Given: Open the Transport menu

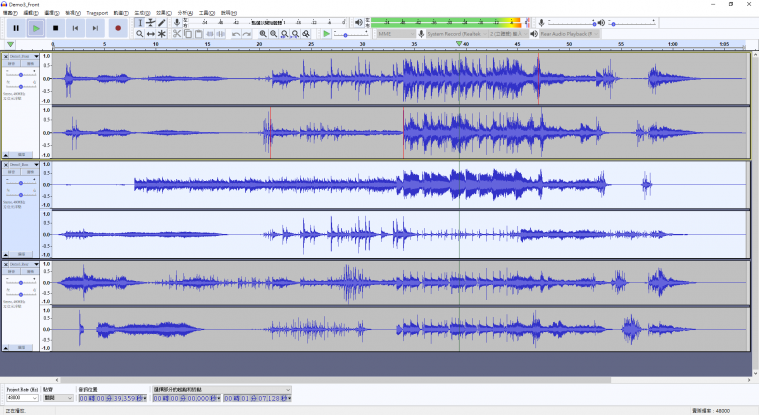Looking at the screenshot, I should tap(97, 13).
